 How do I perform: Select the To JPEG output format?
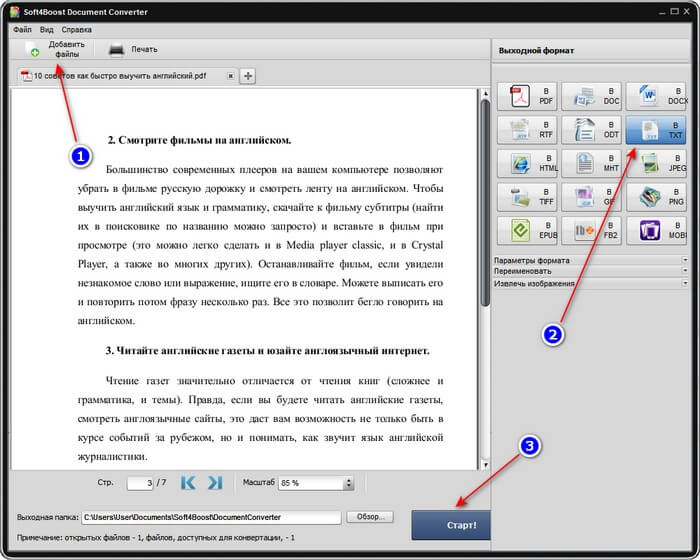pos(657,163)
